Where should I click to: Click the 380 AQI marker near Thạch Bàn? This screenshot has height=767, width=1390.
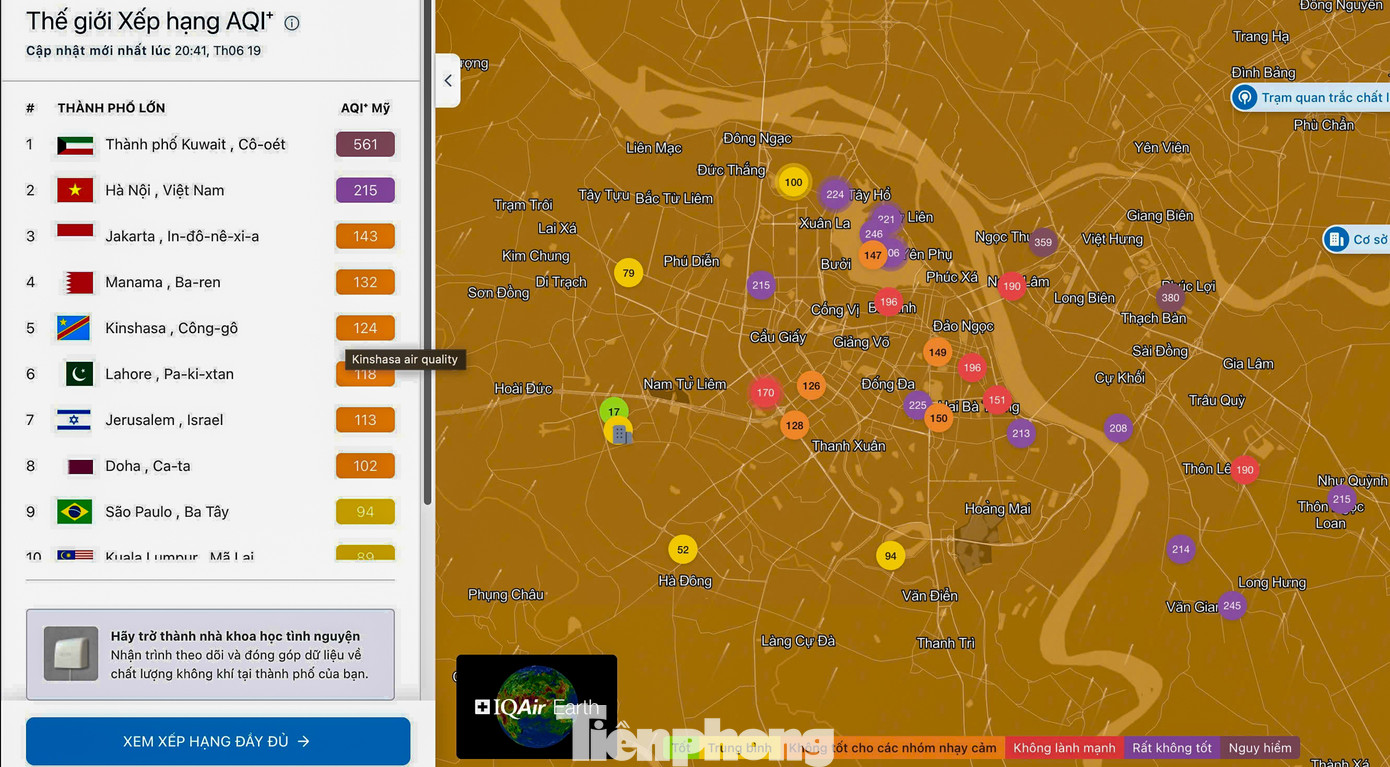(x=1171, y=297)
